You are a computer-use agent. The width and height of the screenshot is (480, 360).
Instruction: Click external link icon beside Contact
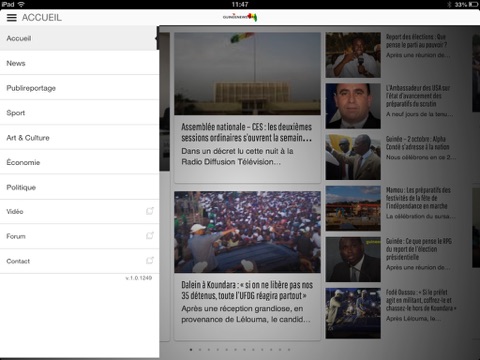[150, 260]
